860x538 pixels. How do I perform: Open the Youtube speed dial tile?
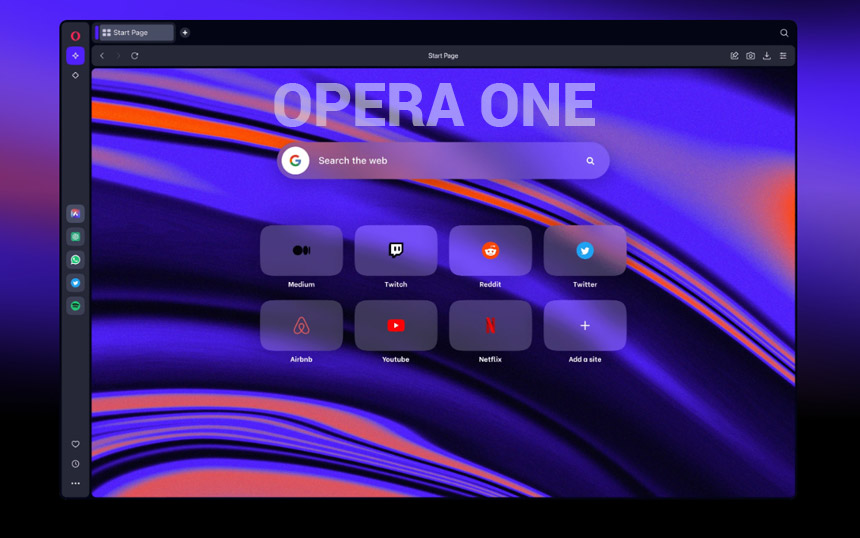tap(395, 326)
